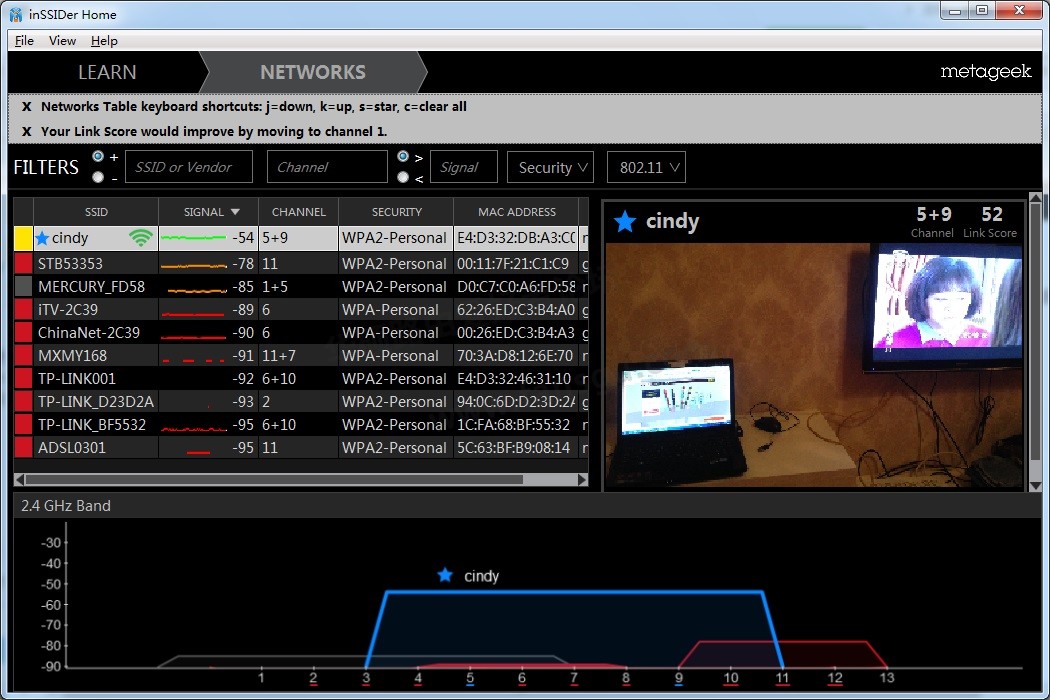The width and height of the screenshot is (1050, 700).
Task: Click the table horizontal scrollbar left arrow
Action: [x=19, y=480]
